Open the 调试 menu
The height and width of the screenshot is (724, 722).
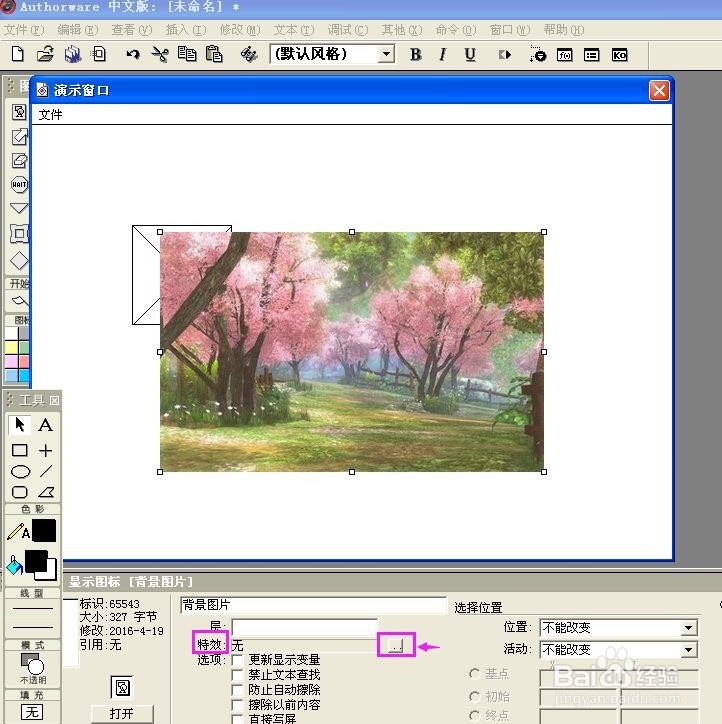[348, 30]
